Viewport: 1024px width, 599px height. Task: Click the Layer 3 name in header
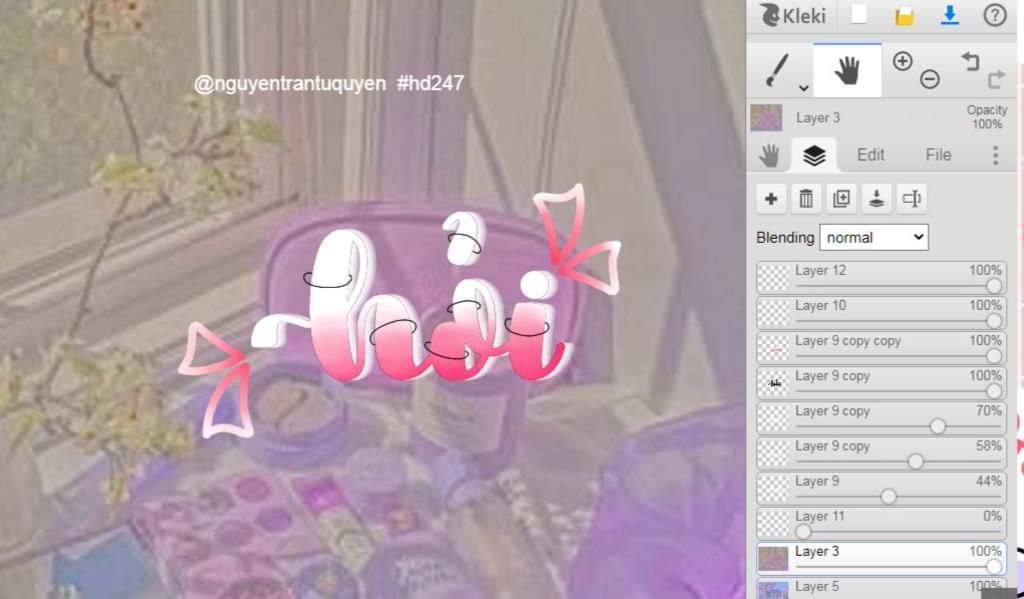point(818,118)
